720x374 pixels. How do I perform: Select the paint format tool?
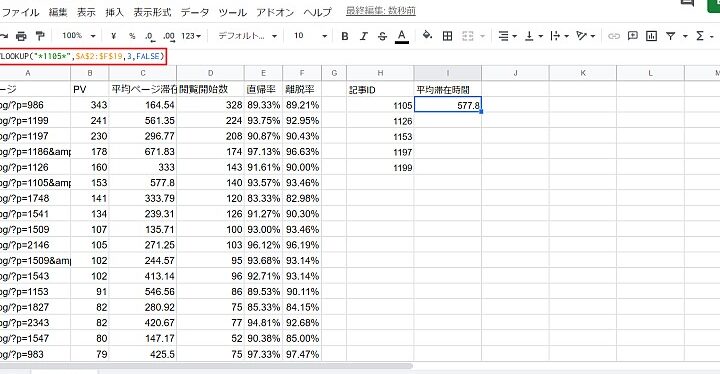[40, 36]
